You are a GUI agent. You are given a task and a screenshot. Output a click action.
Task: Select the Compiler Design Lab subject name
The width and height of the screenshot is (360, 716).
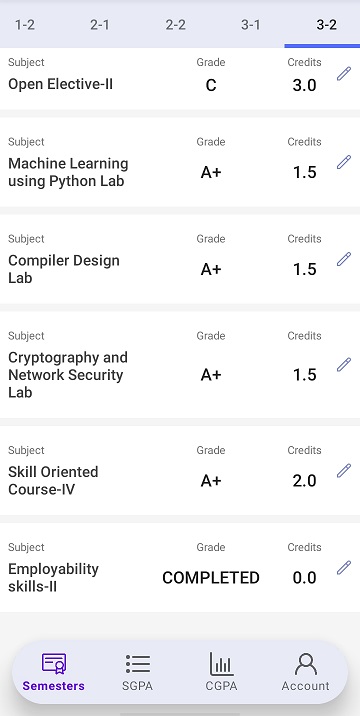[x=64, y=269]
